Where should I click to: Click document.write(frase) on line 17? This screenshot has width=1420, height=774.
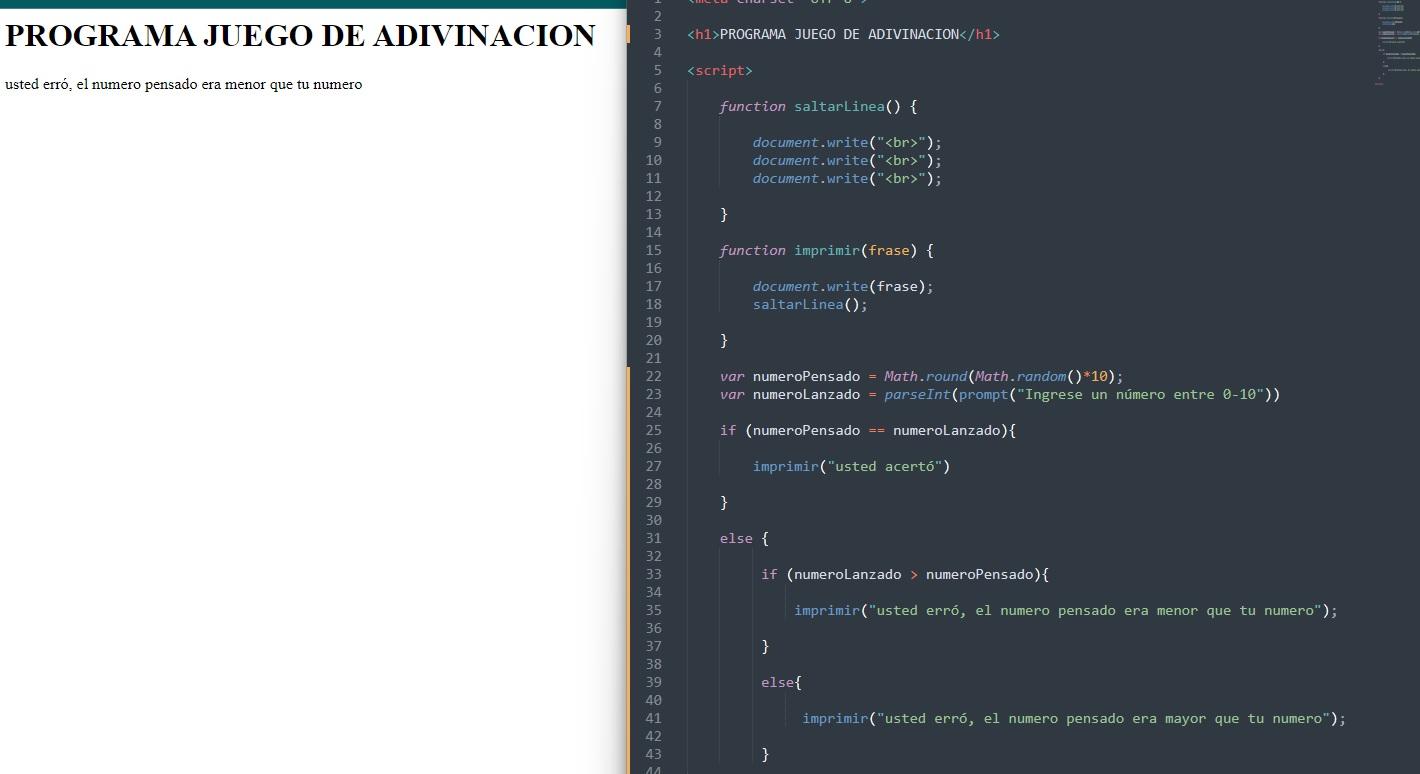843,286
